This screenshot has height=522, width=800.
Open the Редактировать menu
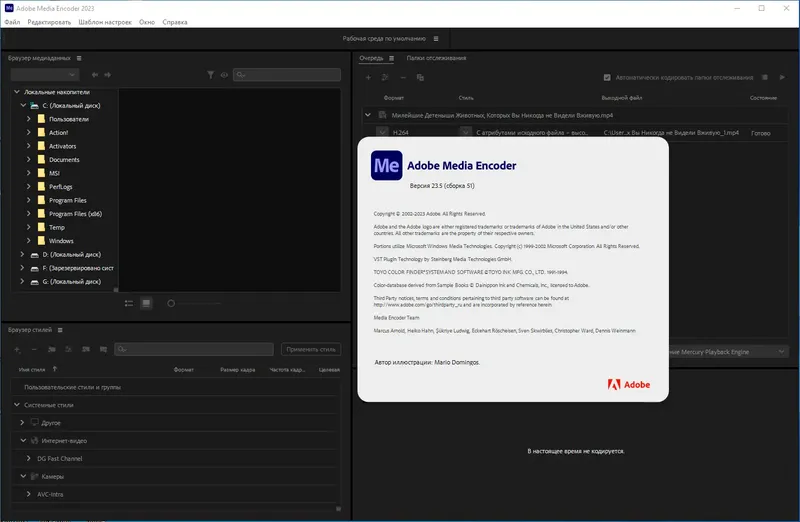coord(49,22)
